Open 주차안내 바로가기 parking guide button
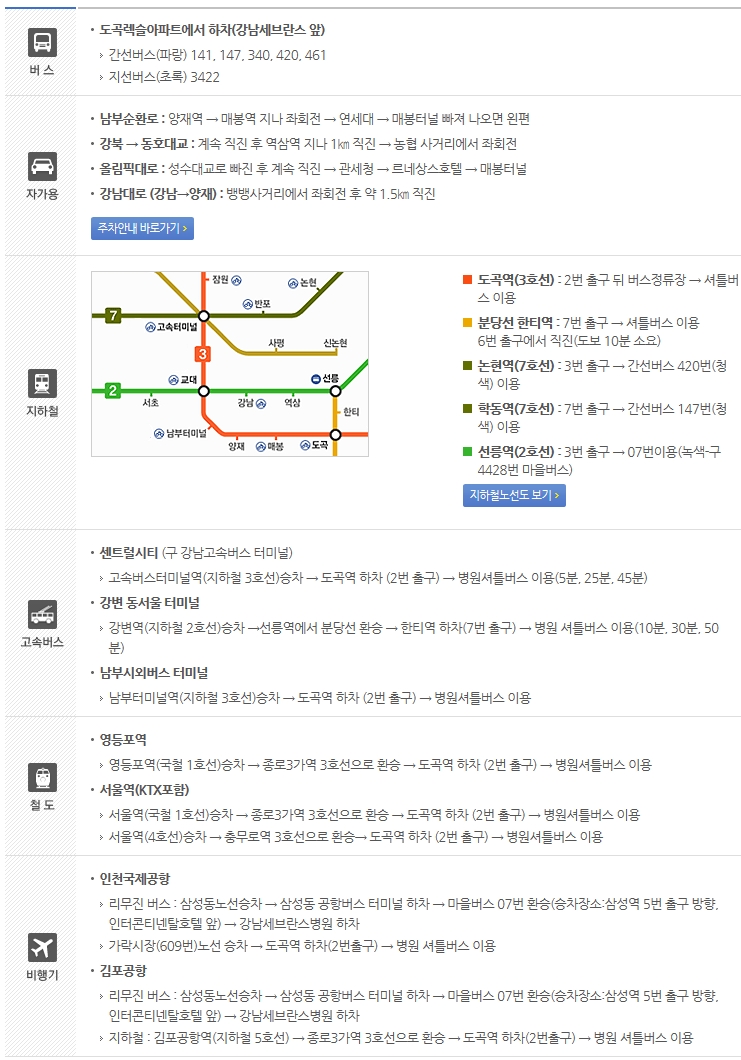This screenshot has width=741, height=1060. tap(143, 228)
